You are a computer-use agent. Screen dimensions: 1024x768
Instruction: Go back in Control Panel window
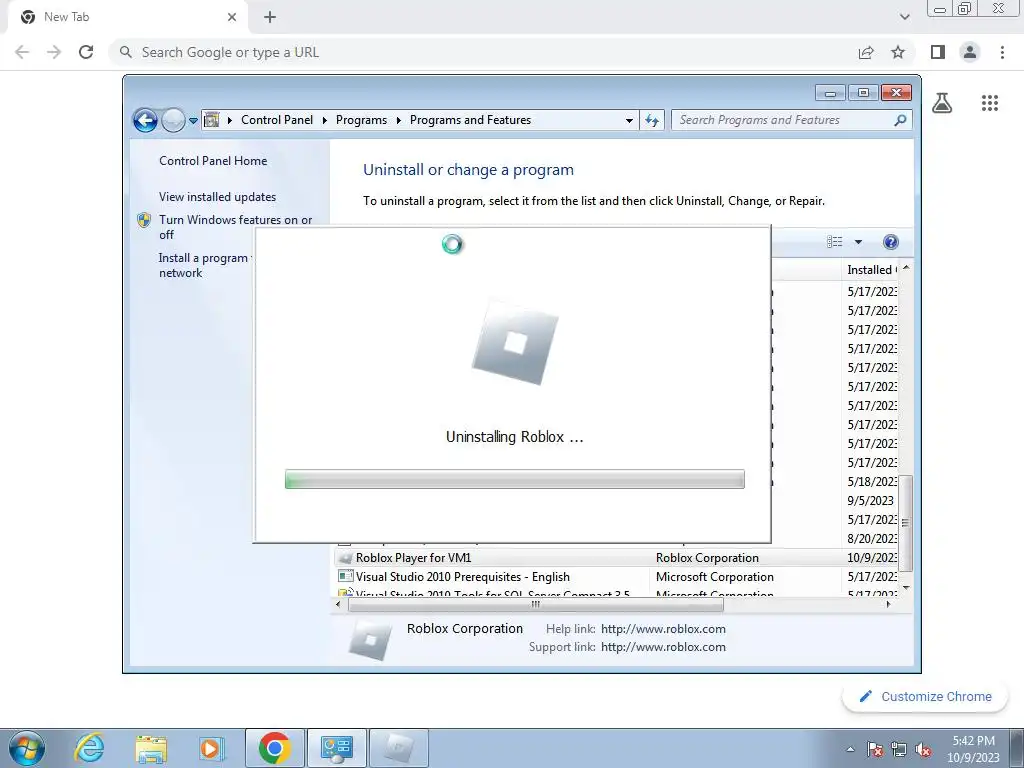click(x=145, y=120)
